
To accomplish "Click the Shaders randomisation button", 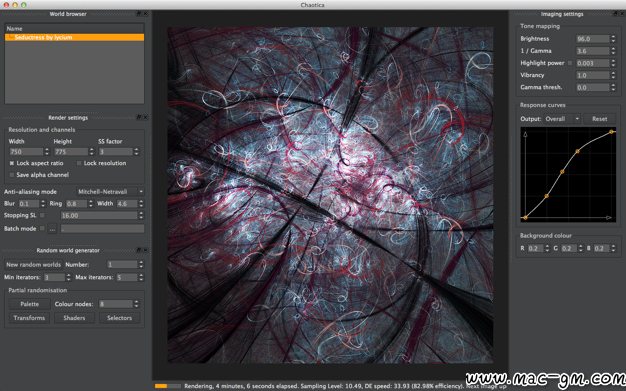I will (x=74, y=318).
